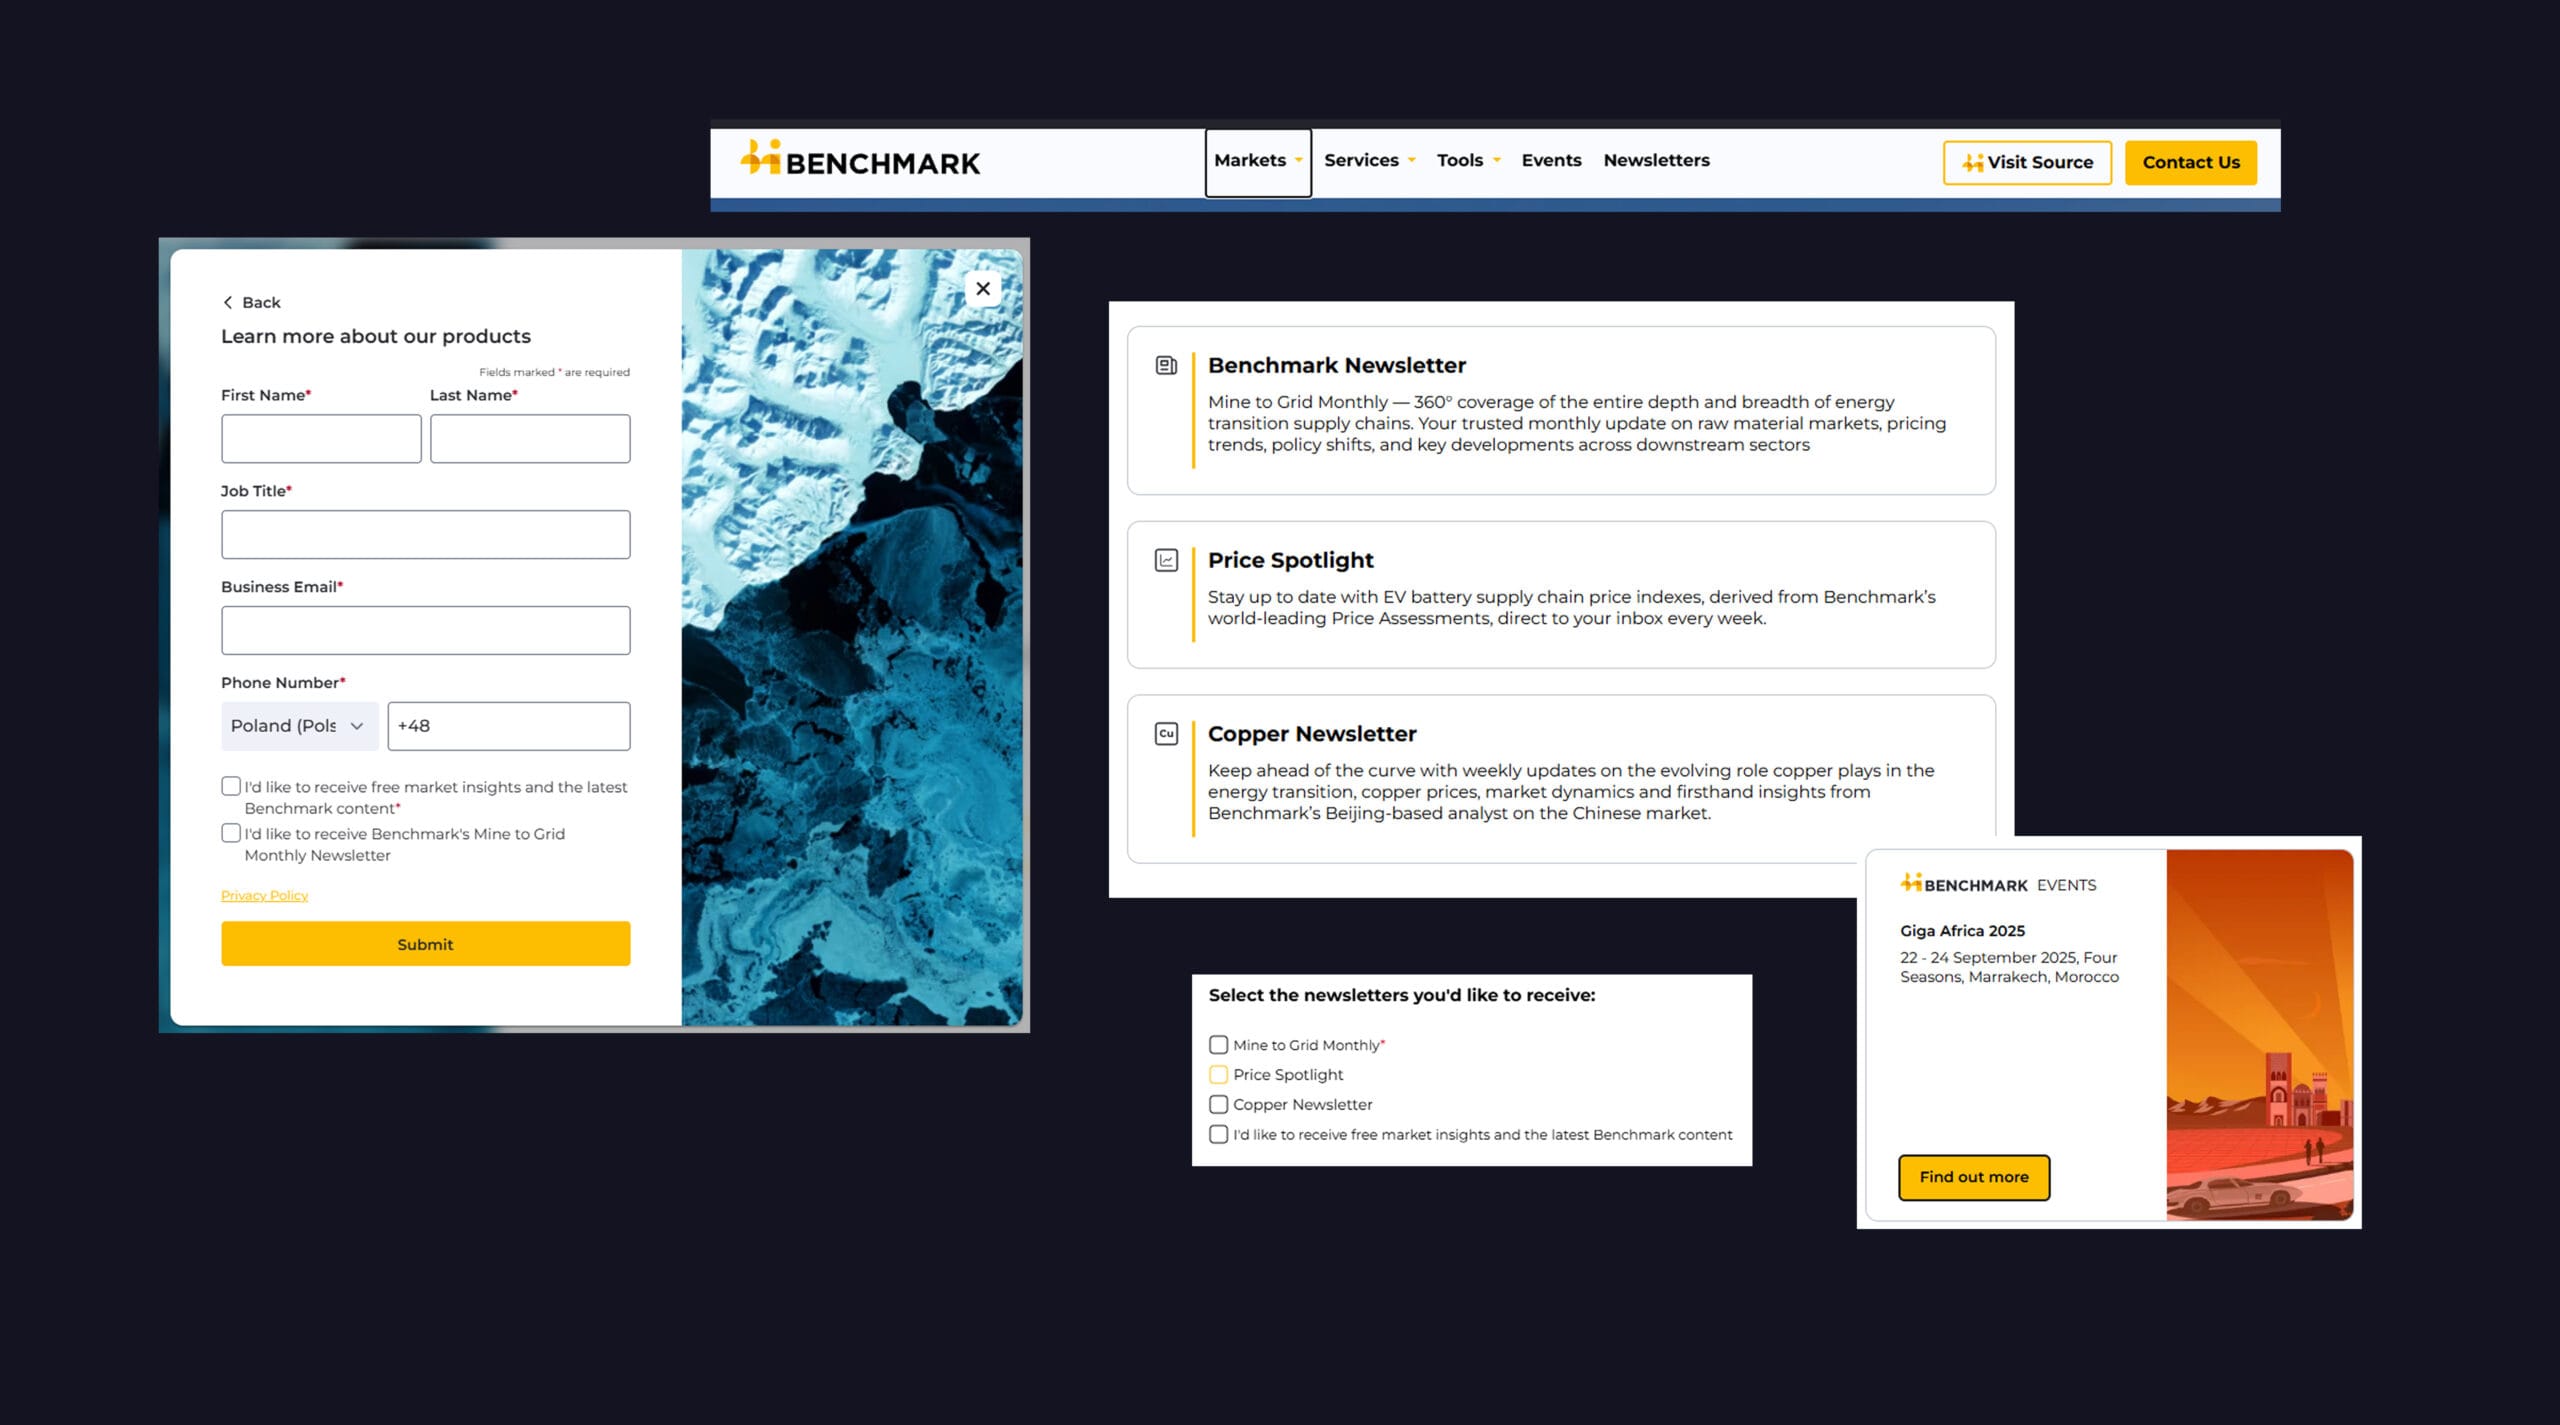Click the Benchmark Newsletter card title
The image size is (2560, 1425).
point(1337,365)
